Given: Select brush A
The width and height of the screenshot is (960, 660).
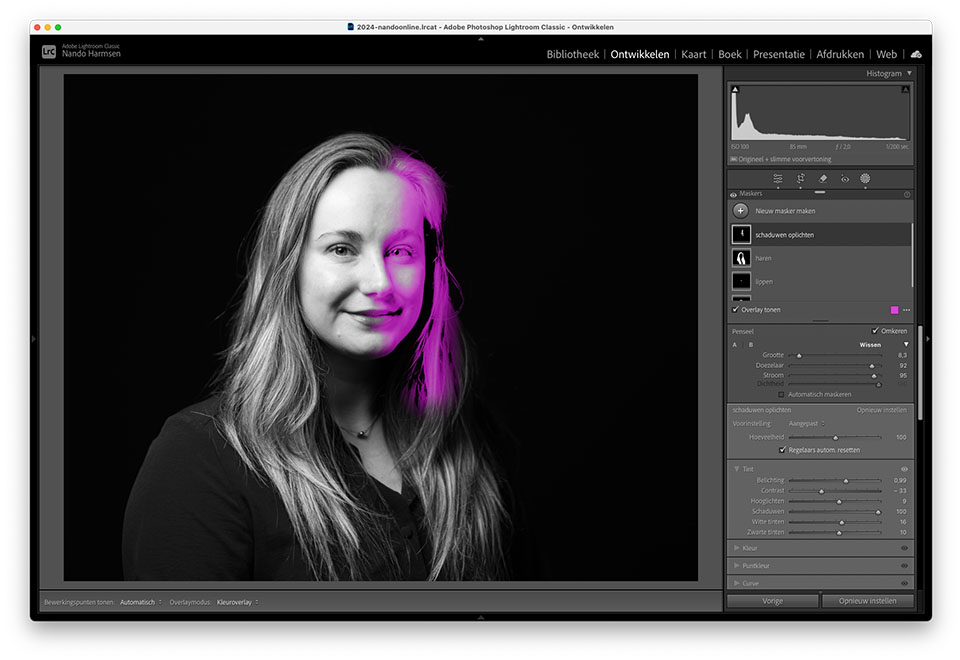Looking at the screenshot, I should [x=735, y=345].
